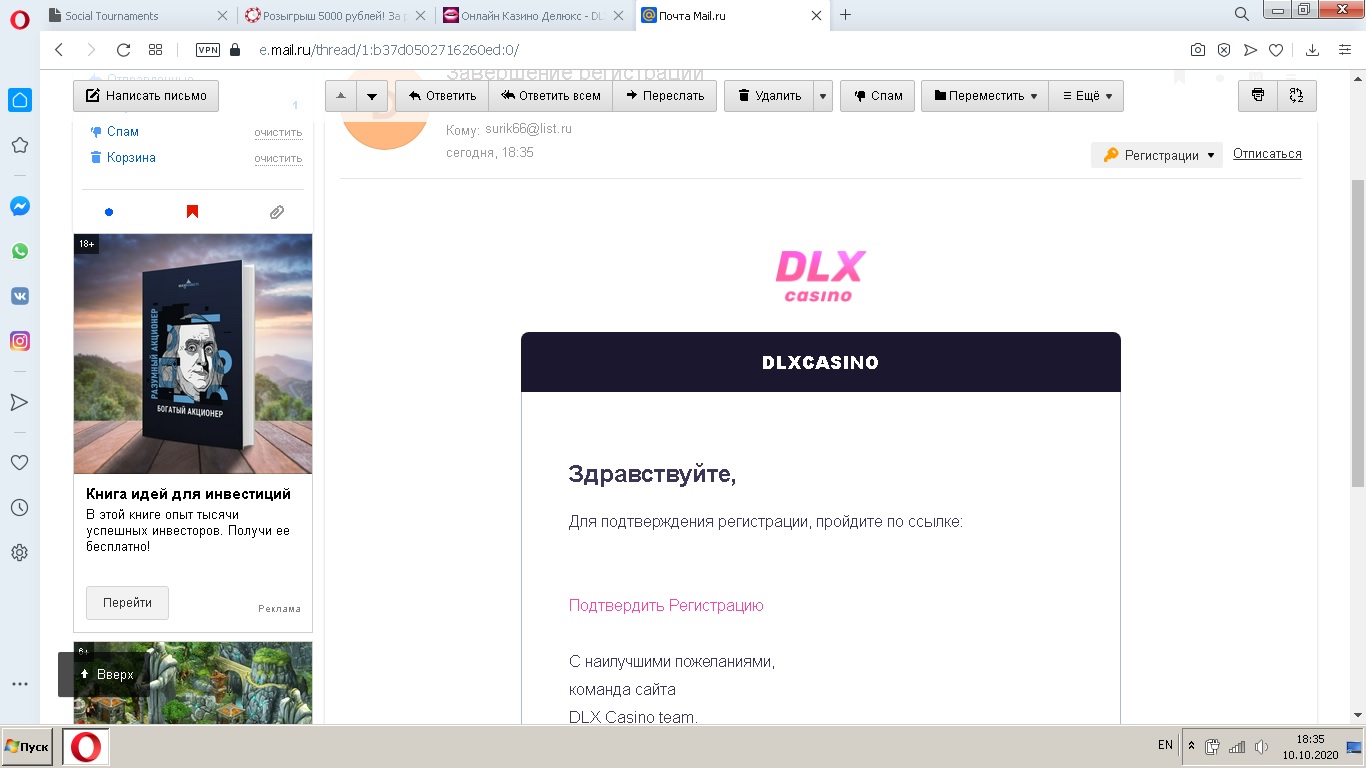The image size is (1366, 768).
Task: Open the Opera main menu logo
Action: 19,19
